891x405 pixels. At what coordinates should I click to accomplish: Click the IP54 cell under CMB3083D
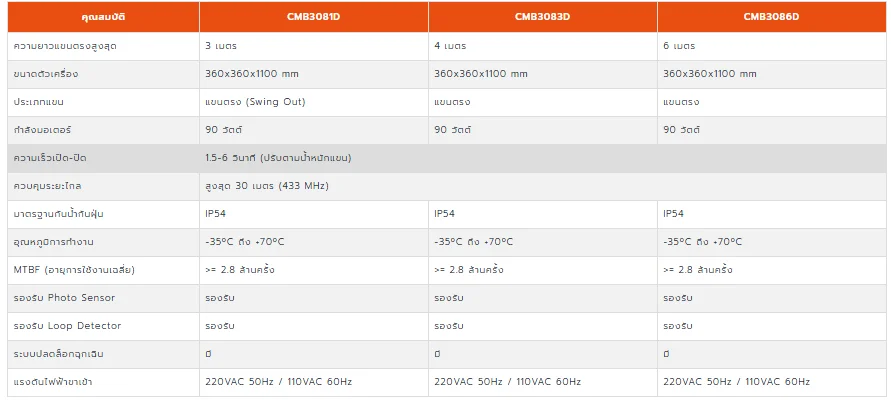(543, 214)
